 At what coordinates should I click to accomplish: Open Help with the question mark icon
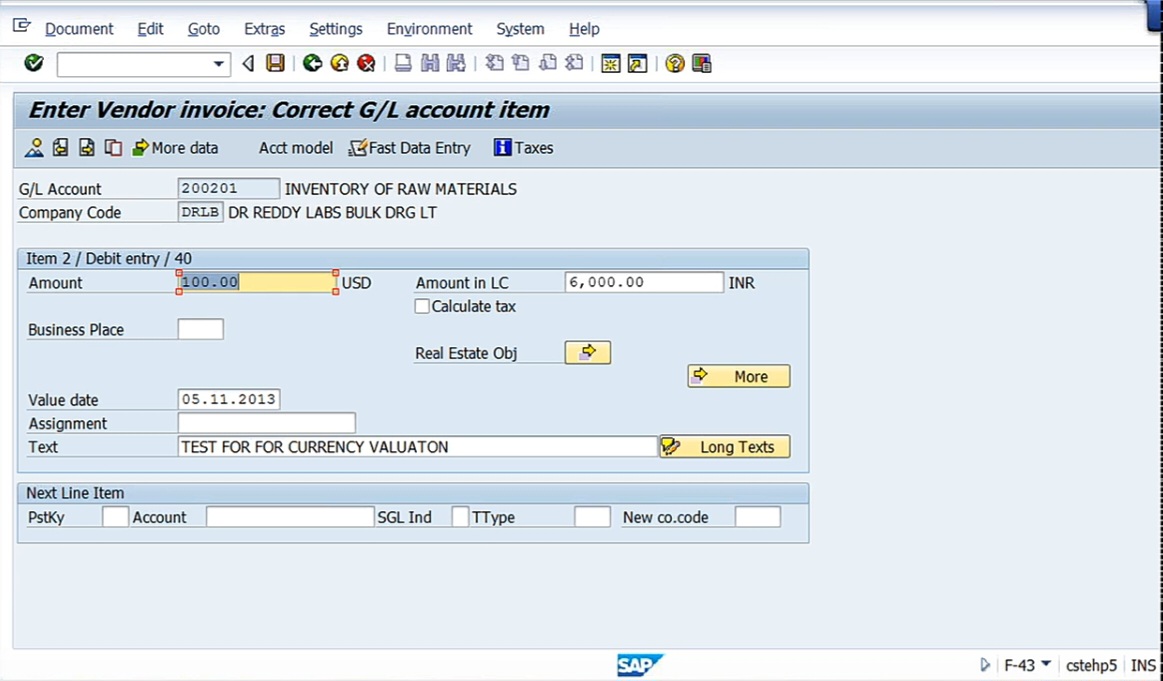[674, 64]
